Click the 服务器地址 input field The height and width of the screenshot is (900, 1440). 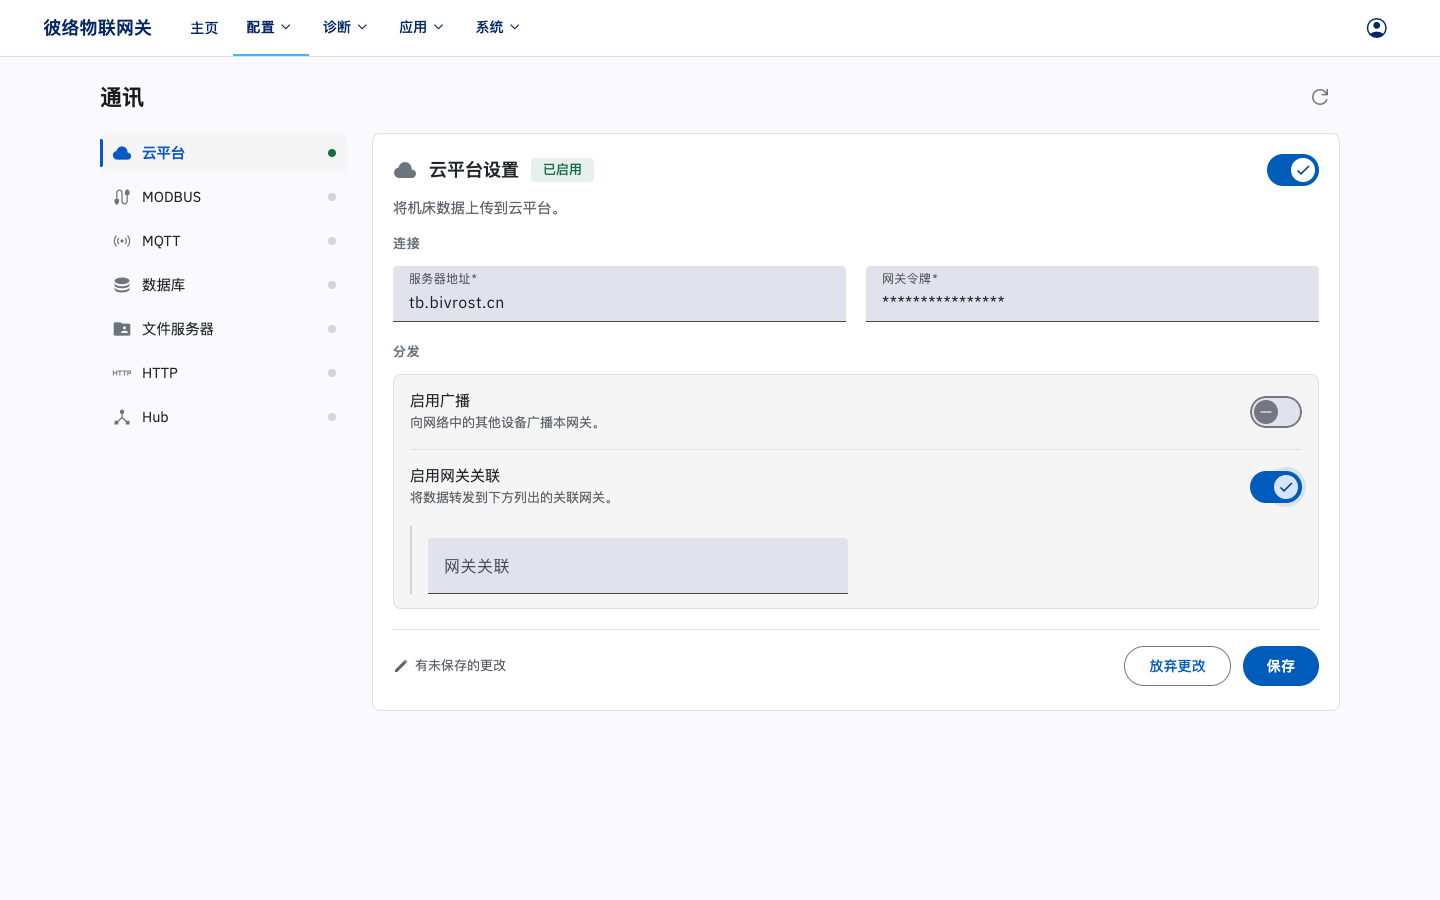click(619, 294)
